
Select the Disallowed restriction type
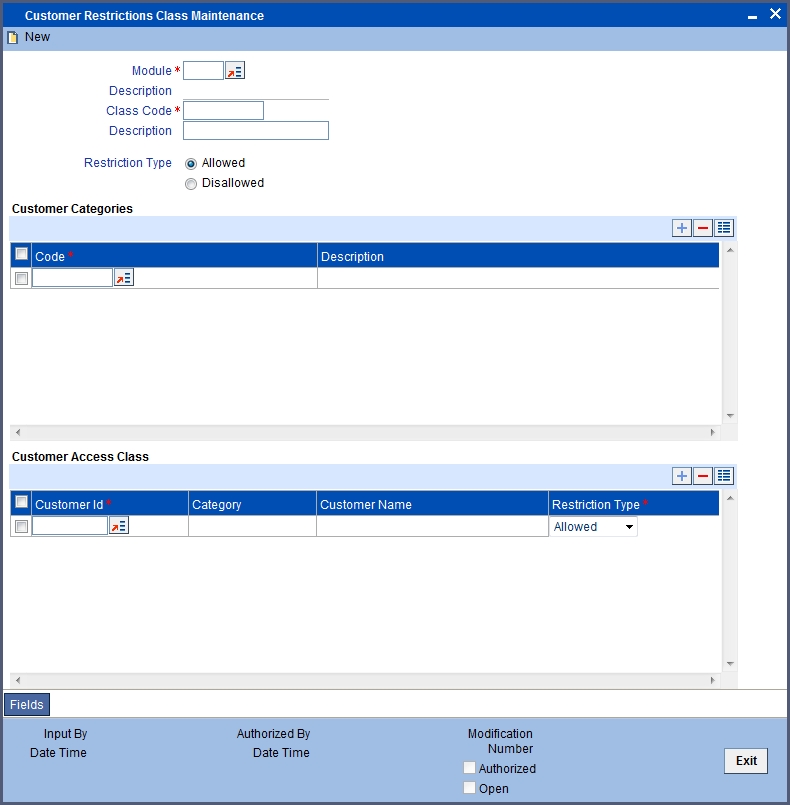(191, 184)
